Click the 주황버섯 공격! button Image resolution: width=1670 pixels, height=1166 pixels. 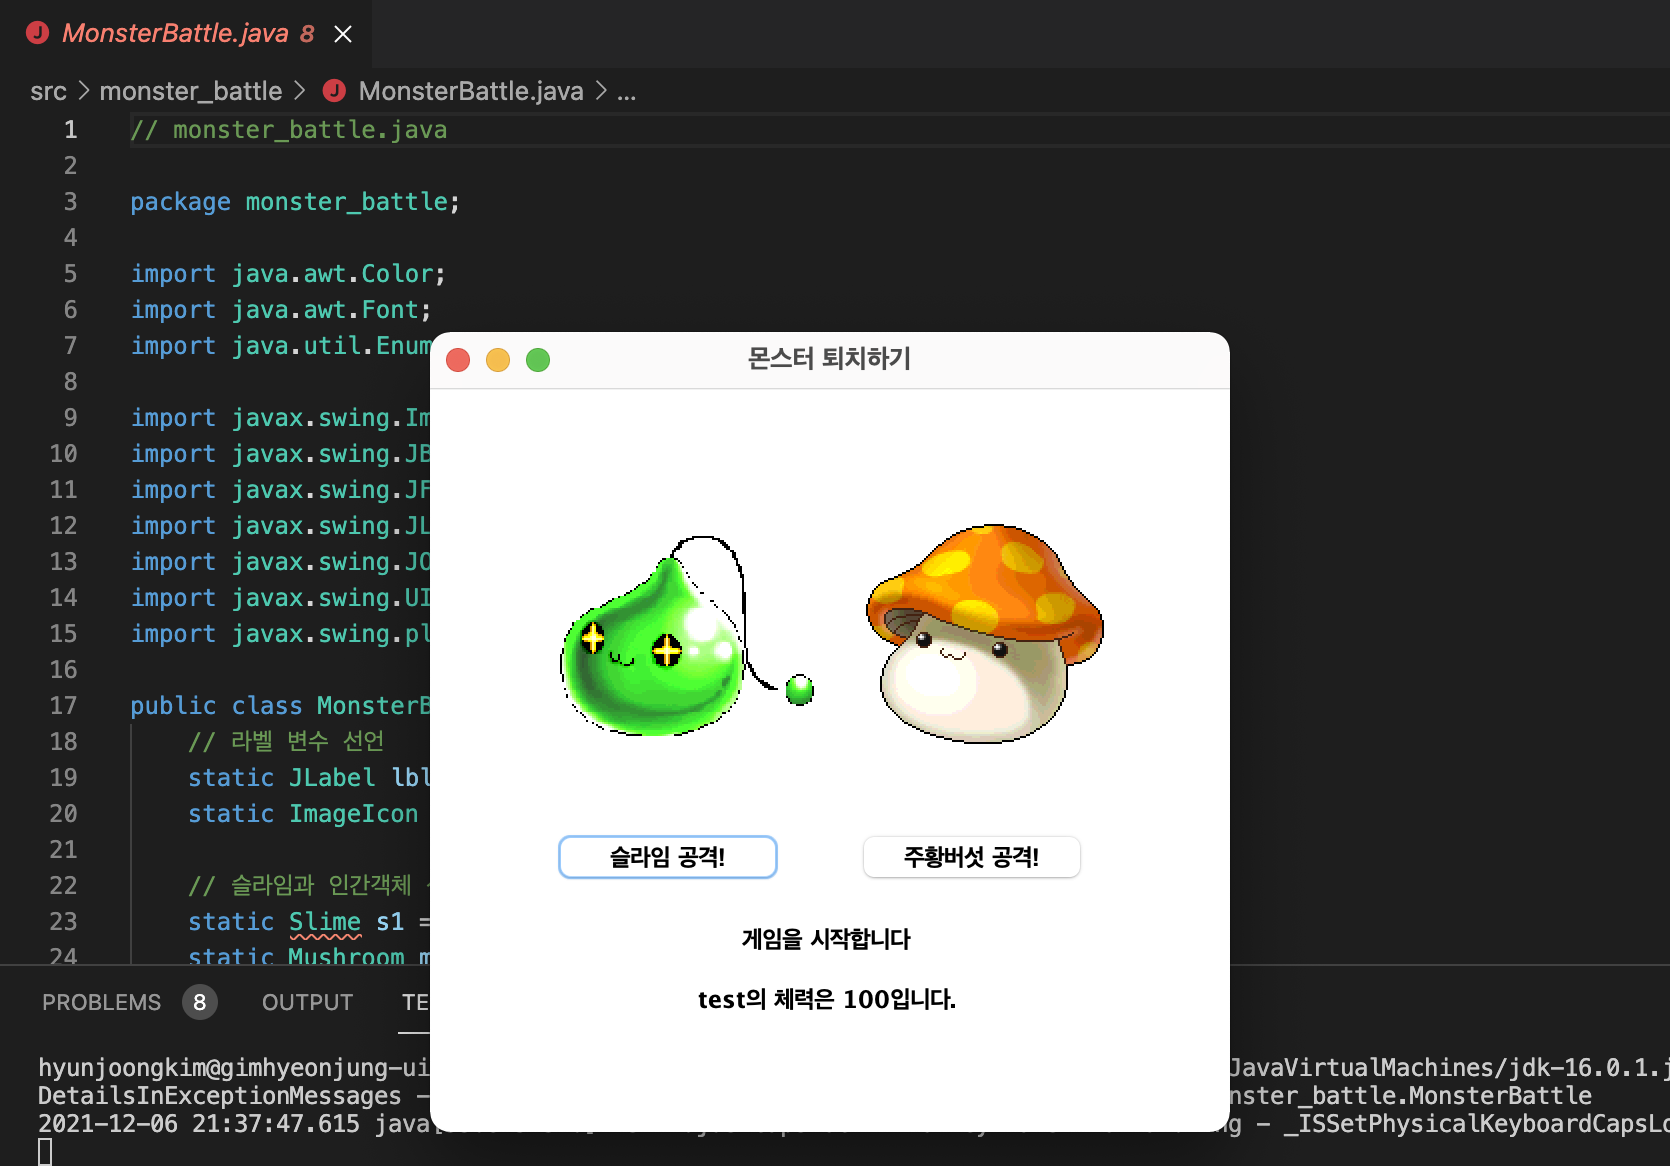(971, 857)
